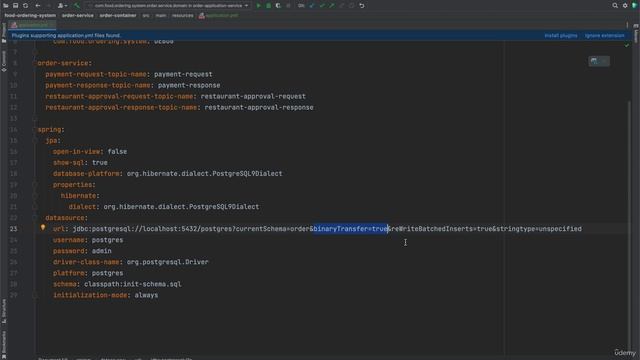
Task: Click the platform postgres value
Action: (x=107, y=273)
